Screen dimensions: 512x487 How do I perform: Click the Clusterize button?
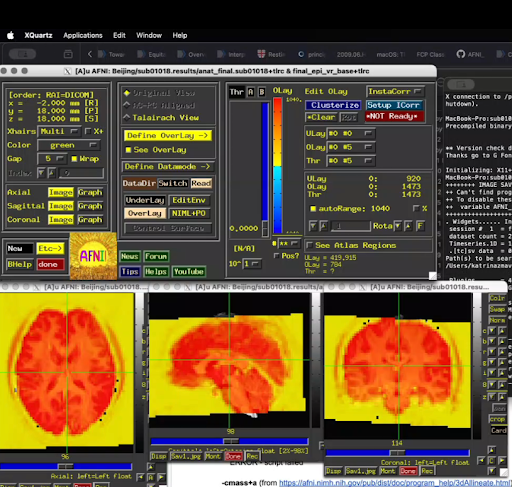(333, 105)
